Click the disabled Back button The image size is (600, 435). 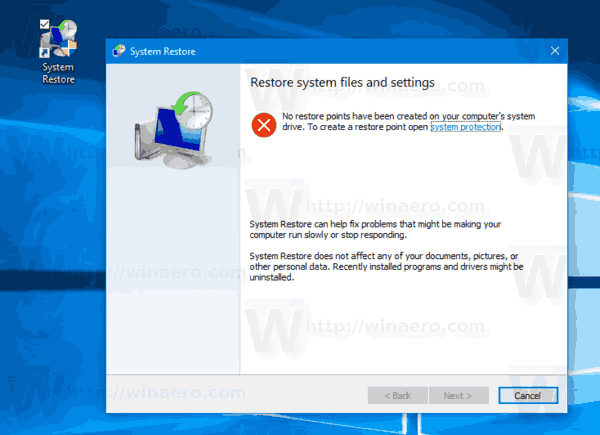coord(398,395)
